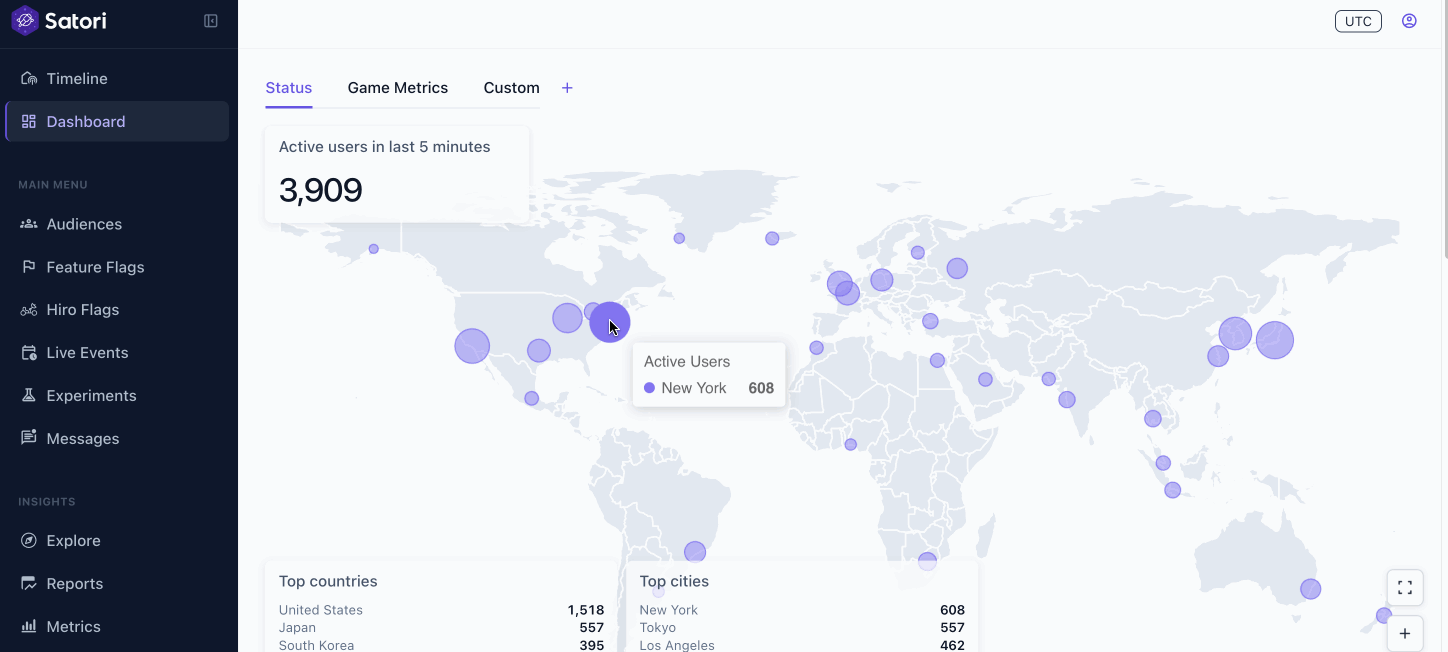Viewport: 1448px width, 652px height.
Task: Open the Live Events page
Action: coord(117,353)
